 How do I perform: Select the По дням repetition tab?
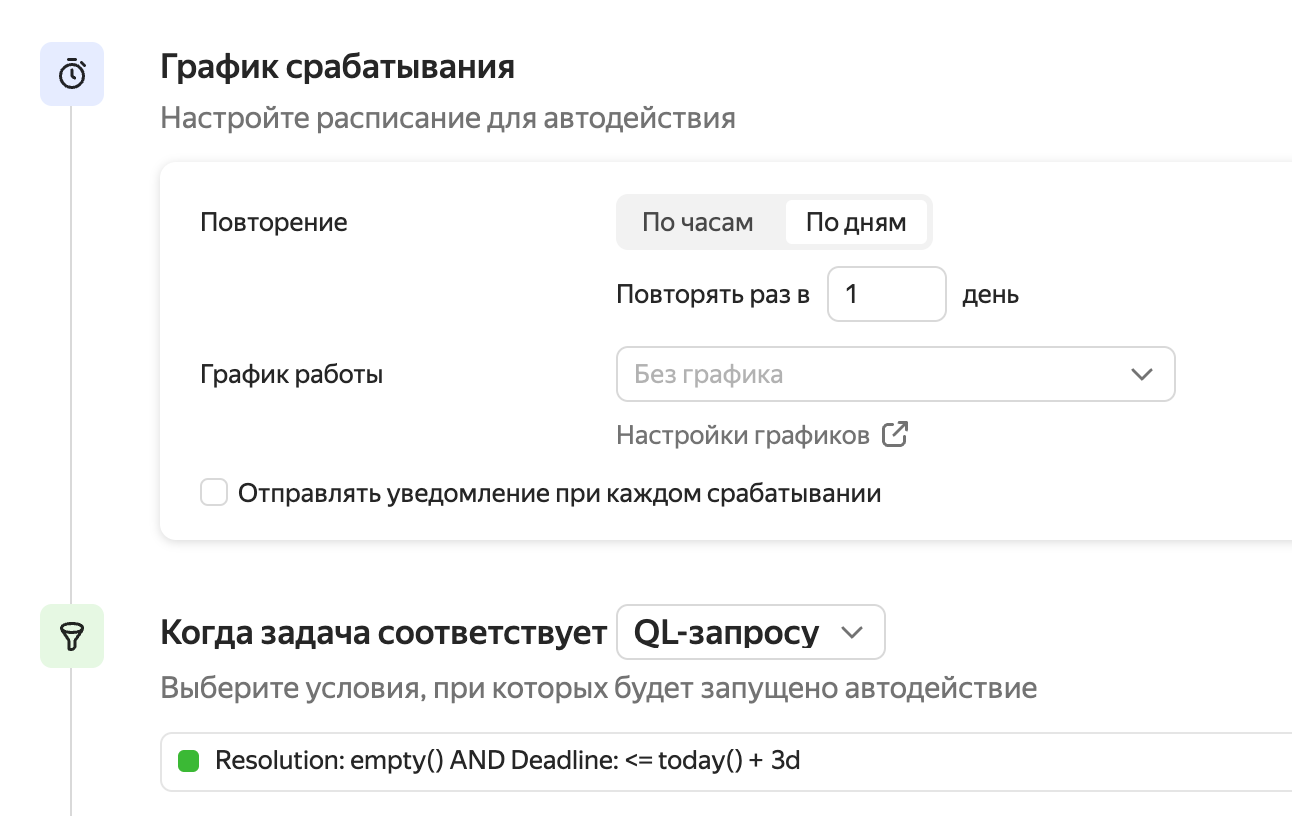(x=856, y=222)
